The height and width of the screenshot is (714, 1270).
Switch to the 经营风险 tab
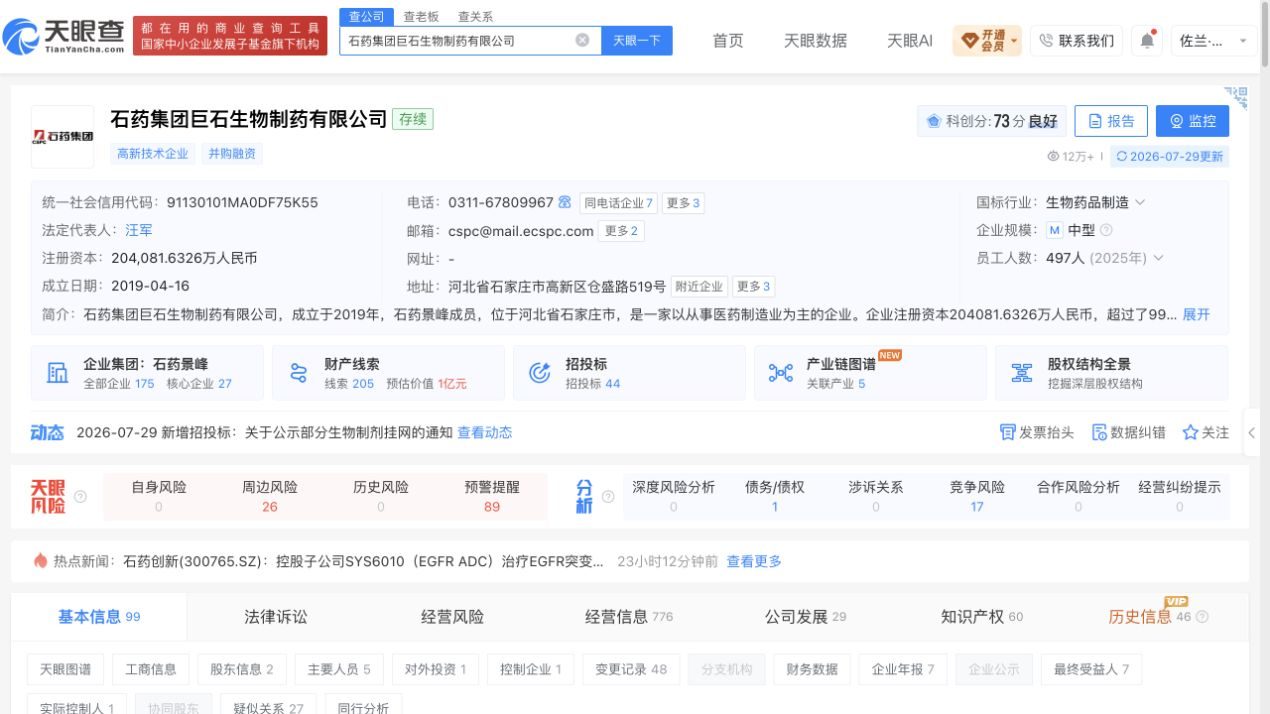452,617
